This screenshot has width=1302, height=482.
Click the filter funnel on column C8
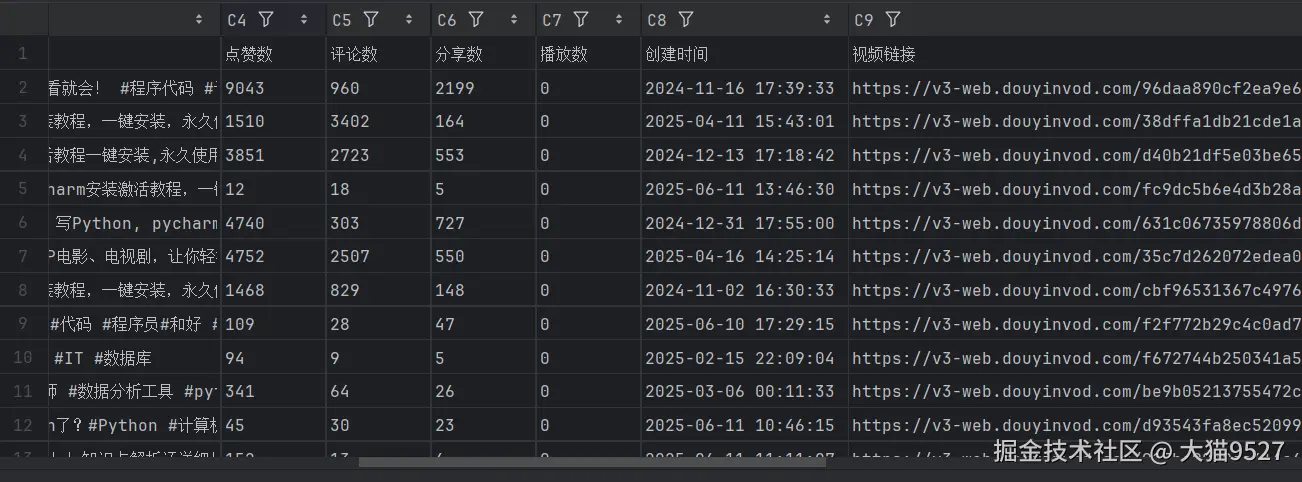[x=686, y=19]
